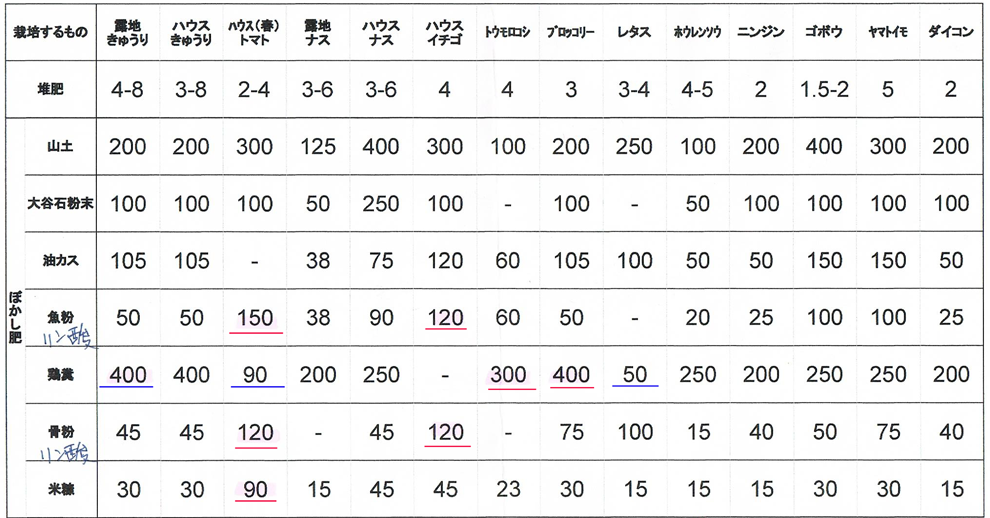Click the handwritten リン酸 note under 魚粉
This screenshot has height=518, width=990.
tap(69, 338)
